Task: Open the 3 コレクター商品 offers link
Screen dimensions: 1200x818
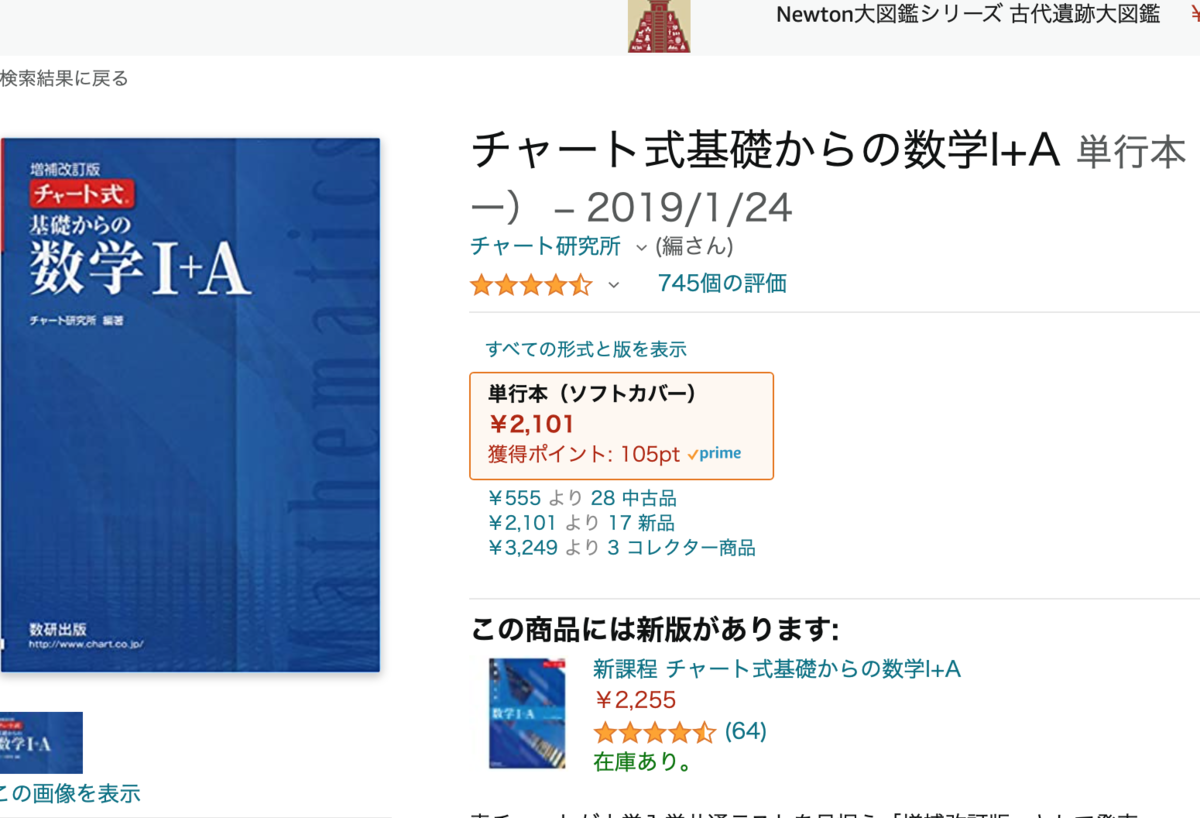Action: click(681, 548)
